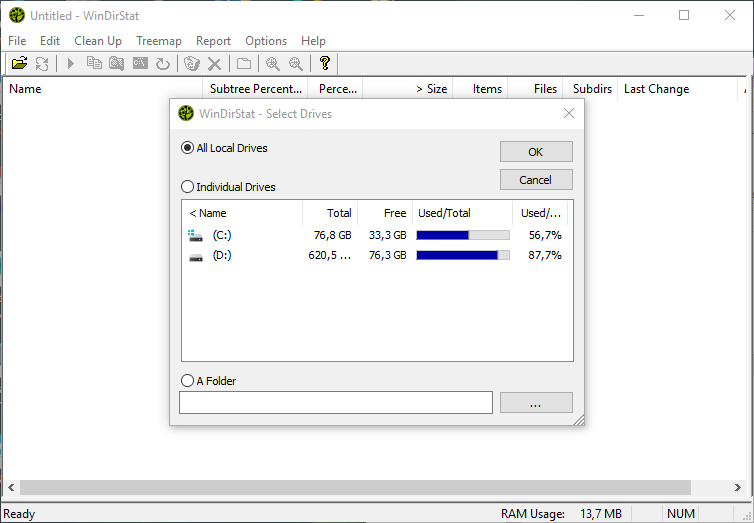The image size is (754, 523).
Task: Click the D: drive usage bar
Action: coord(462,256)
